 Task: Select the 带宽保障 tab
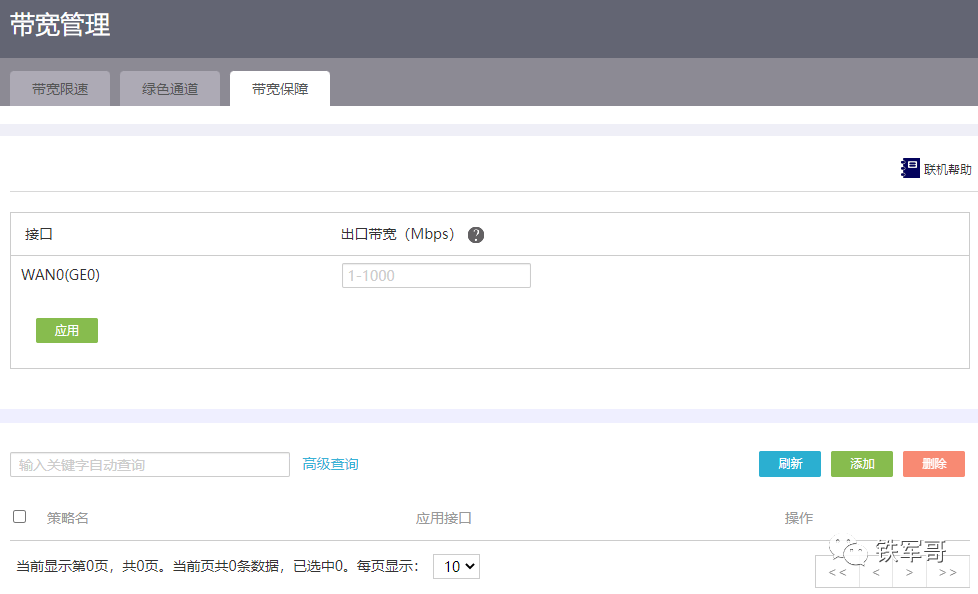click(x=280, y=89)
